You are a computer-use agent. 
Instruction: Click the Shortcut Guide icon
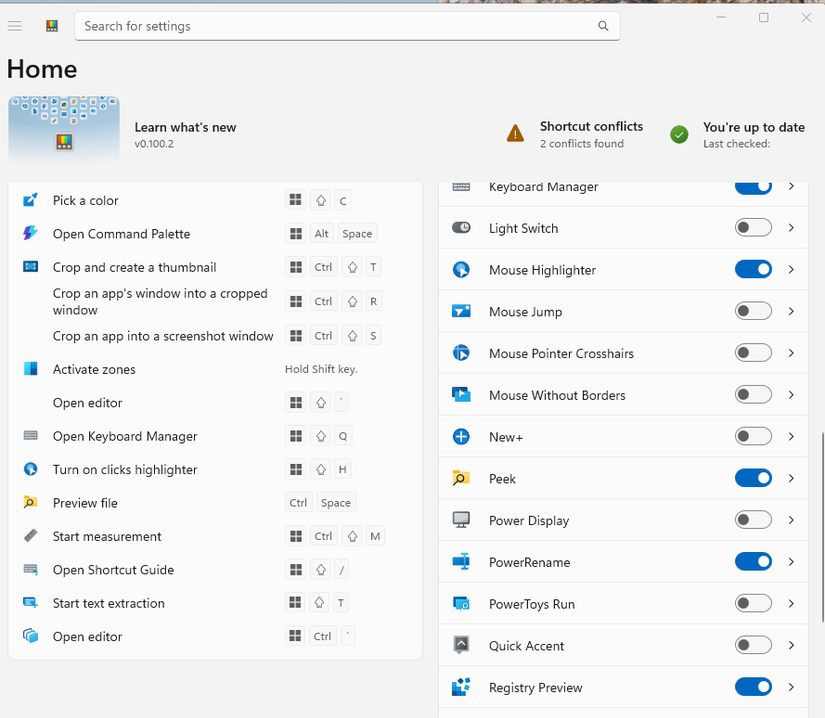31,569
